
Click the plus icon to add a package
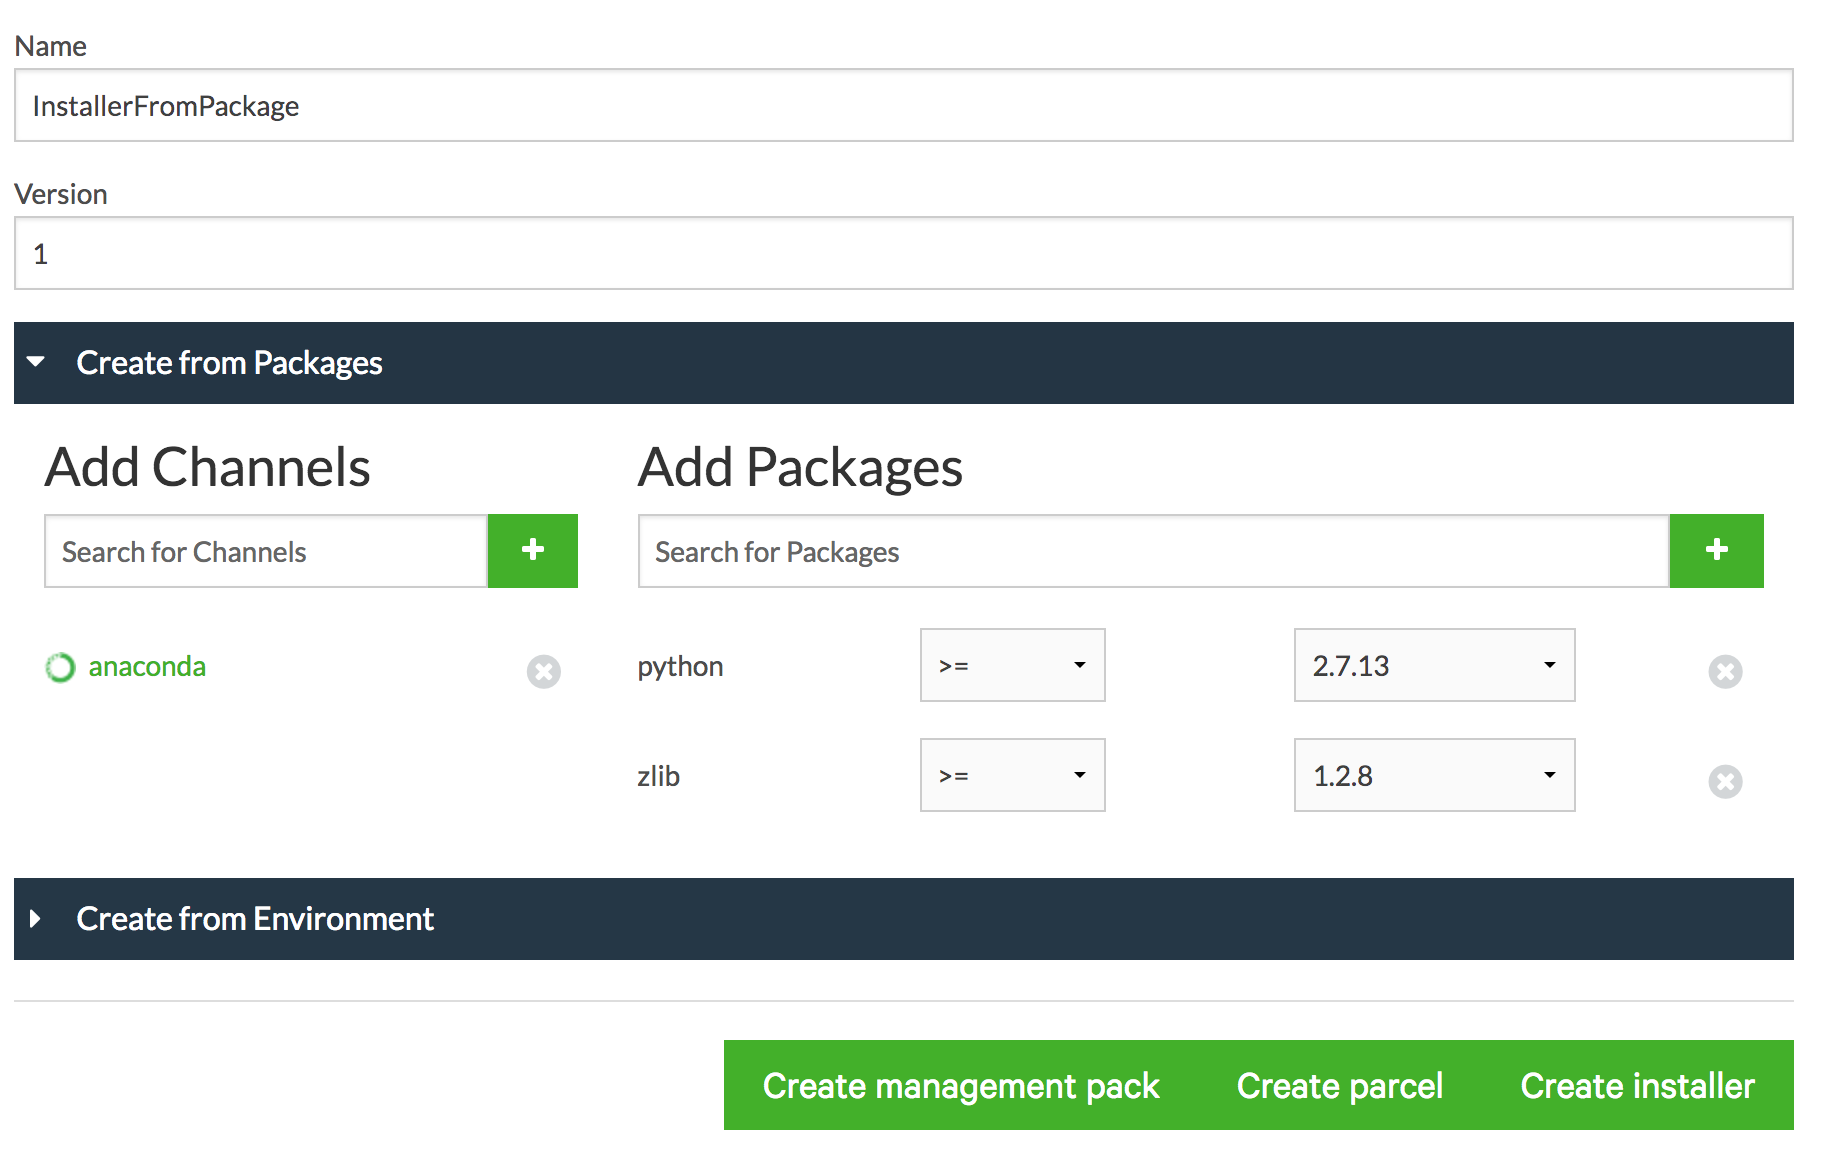(1716, 550)
